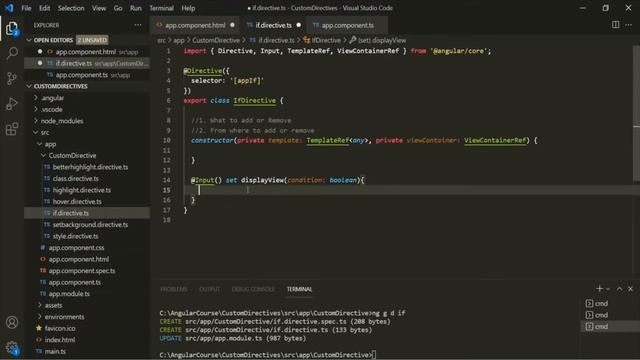Collapse the OPEN EDITORS section

(53, 40)
